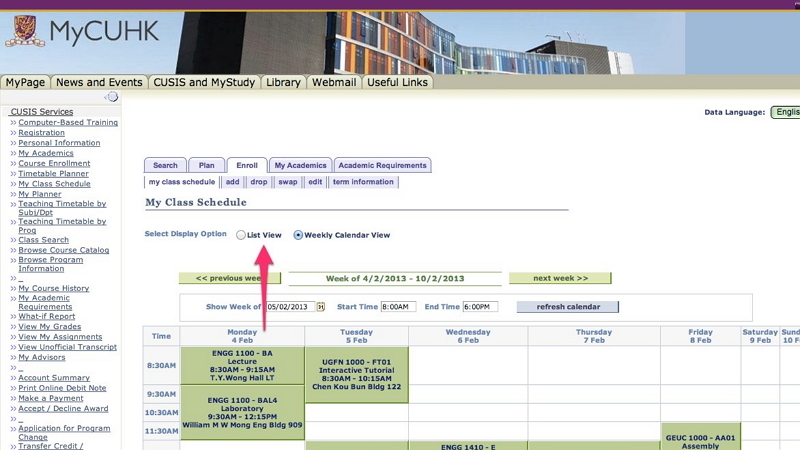Collapse the sidebar with the round toggle icon
This screenshot has height=450, width=800.
pyautogui.click(x=112, y=96)
